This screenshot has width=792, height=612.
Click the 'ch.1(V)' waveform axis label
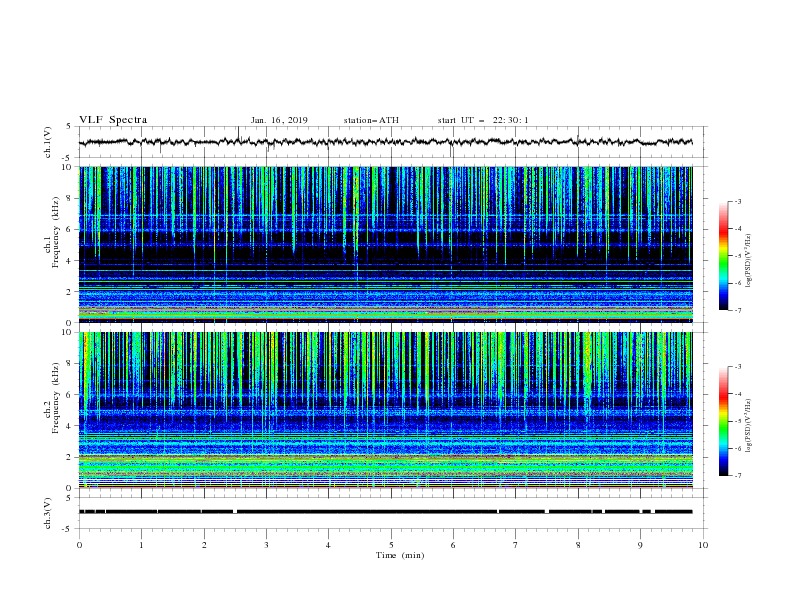click(48, 142)
